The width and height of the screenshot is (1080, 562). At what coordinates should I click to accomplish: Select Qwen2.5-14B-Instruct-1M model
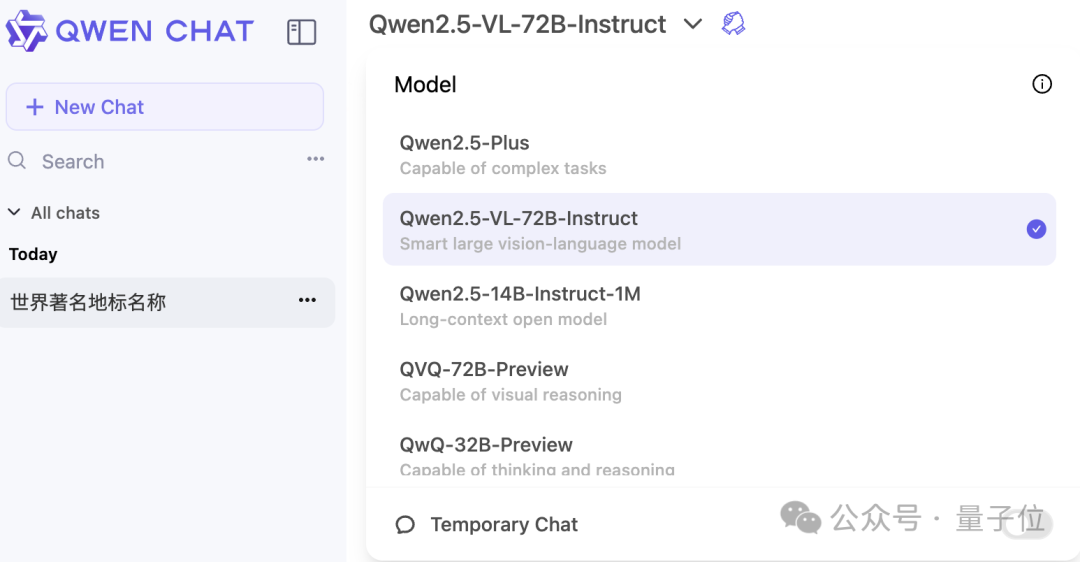pos(719,306)
